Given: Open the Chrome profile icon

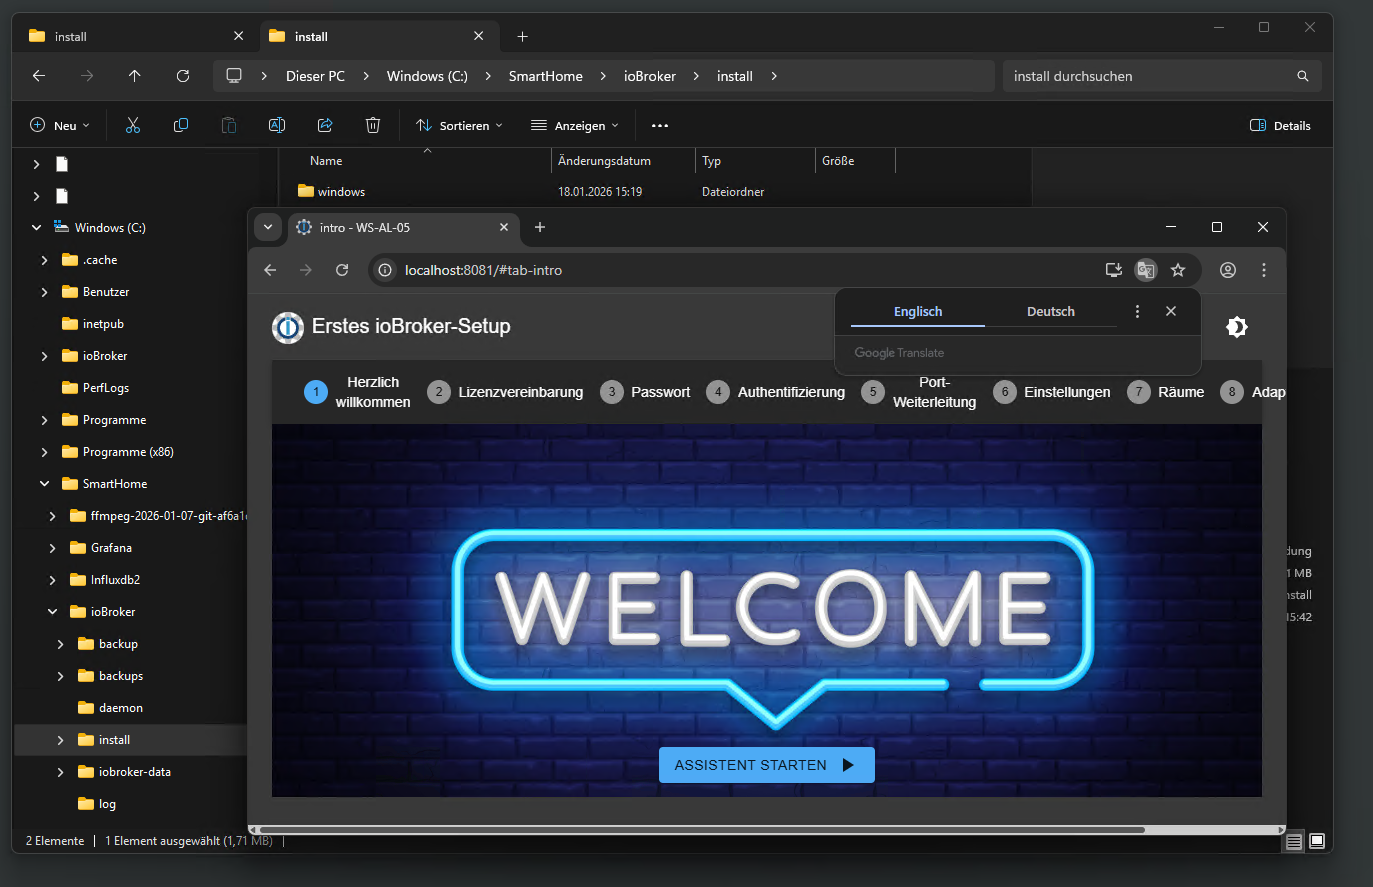Looking at the screenshot, I should click(1228, 270).
